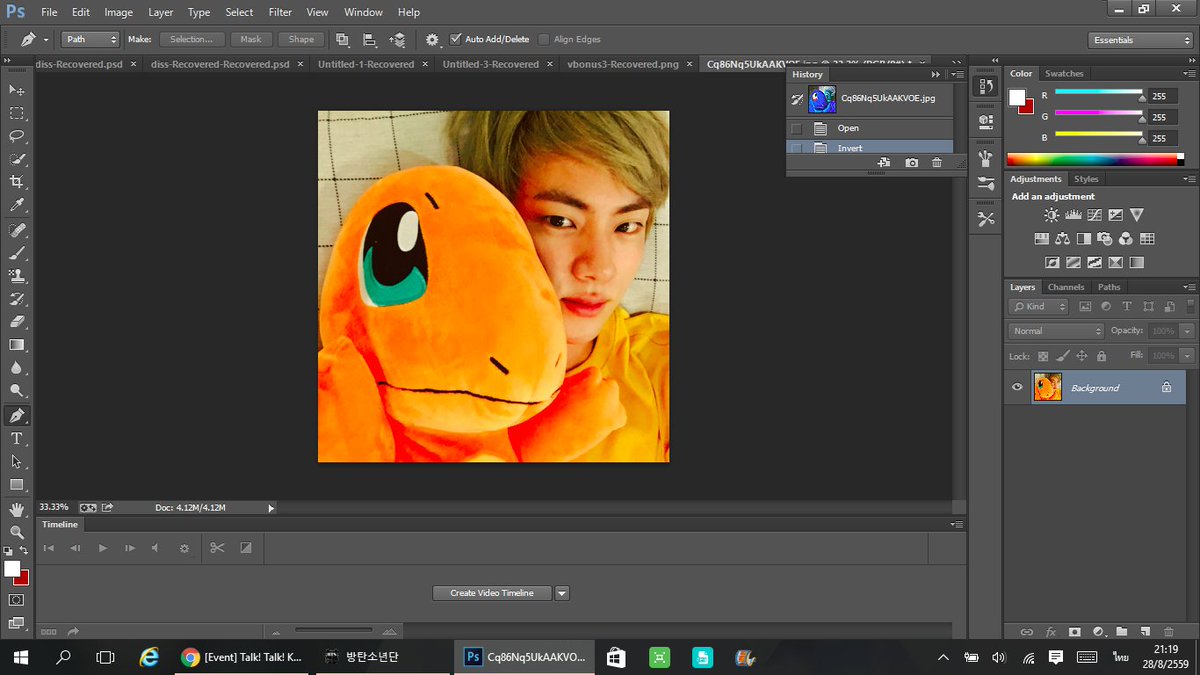
Task: Open the Path mode dropdown
Action: point(91,40)
